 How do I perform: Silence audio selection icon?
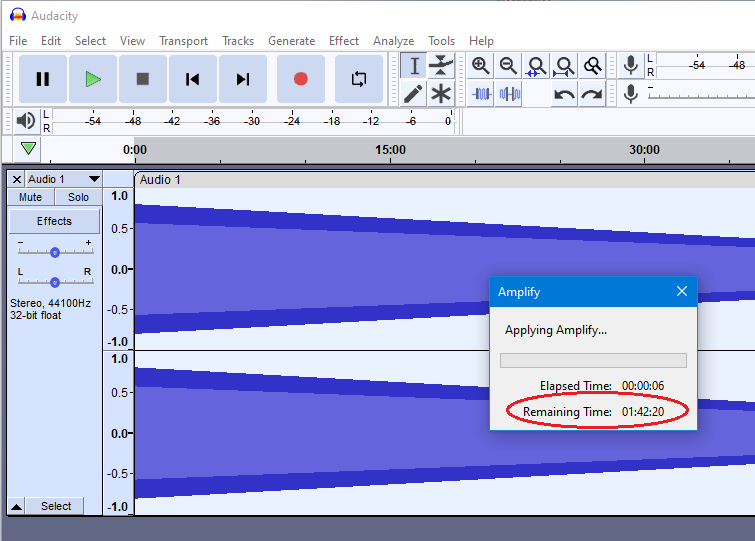click(509, 94)
